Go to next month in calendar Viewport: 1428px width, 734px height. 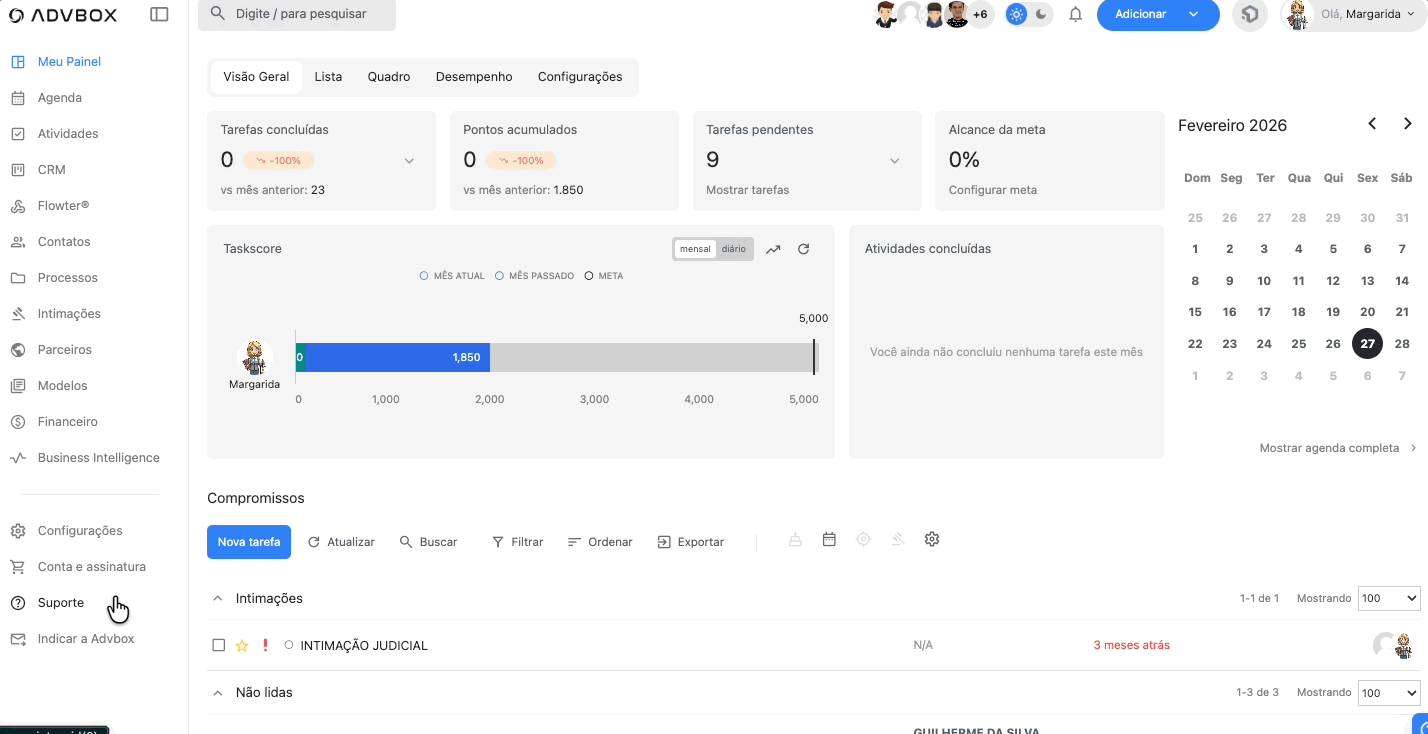(x=1408, y=124)
